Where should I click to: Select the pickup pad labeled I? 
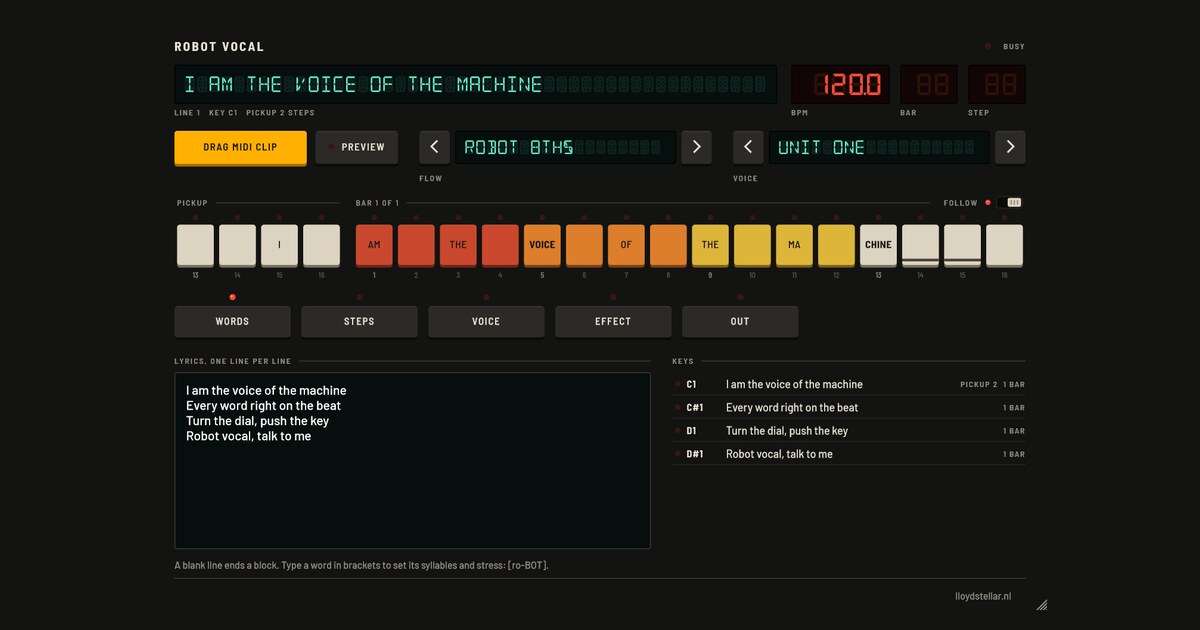tap(279, 245)
